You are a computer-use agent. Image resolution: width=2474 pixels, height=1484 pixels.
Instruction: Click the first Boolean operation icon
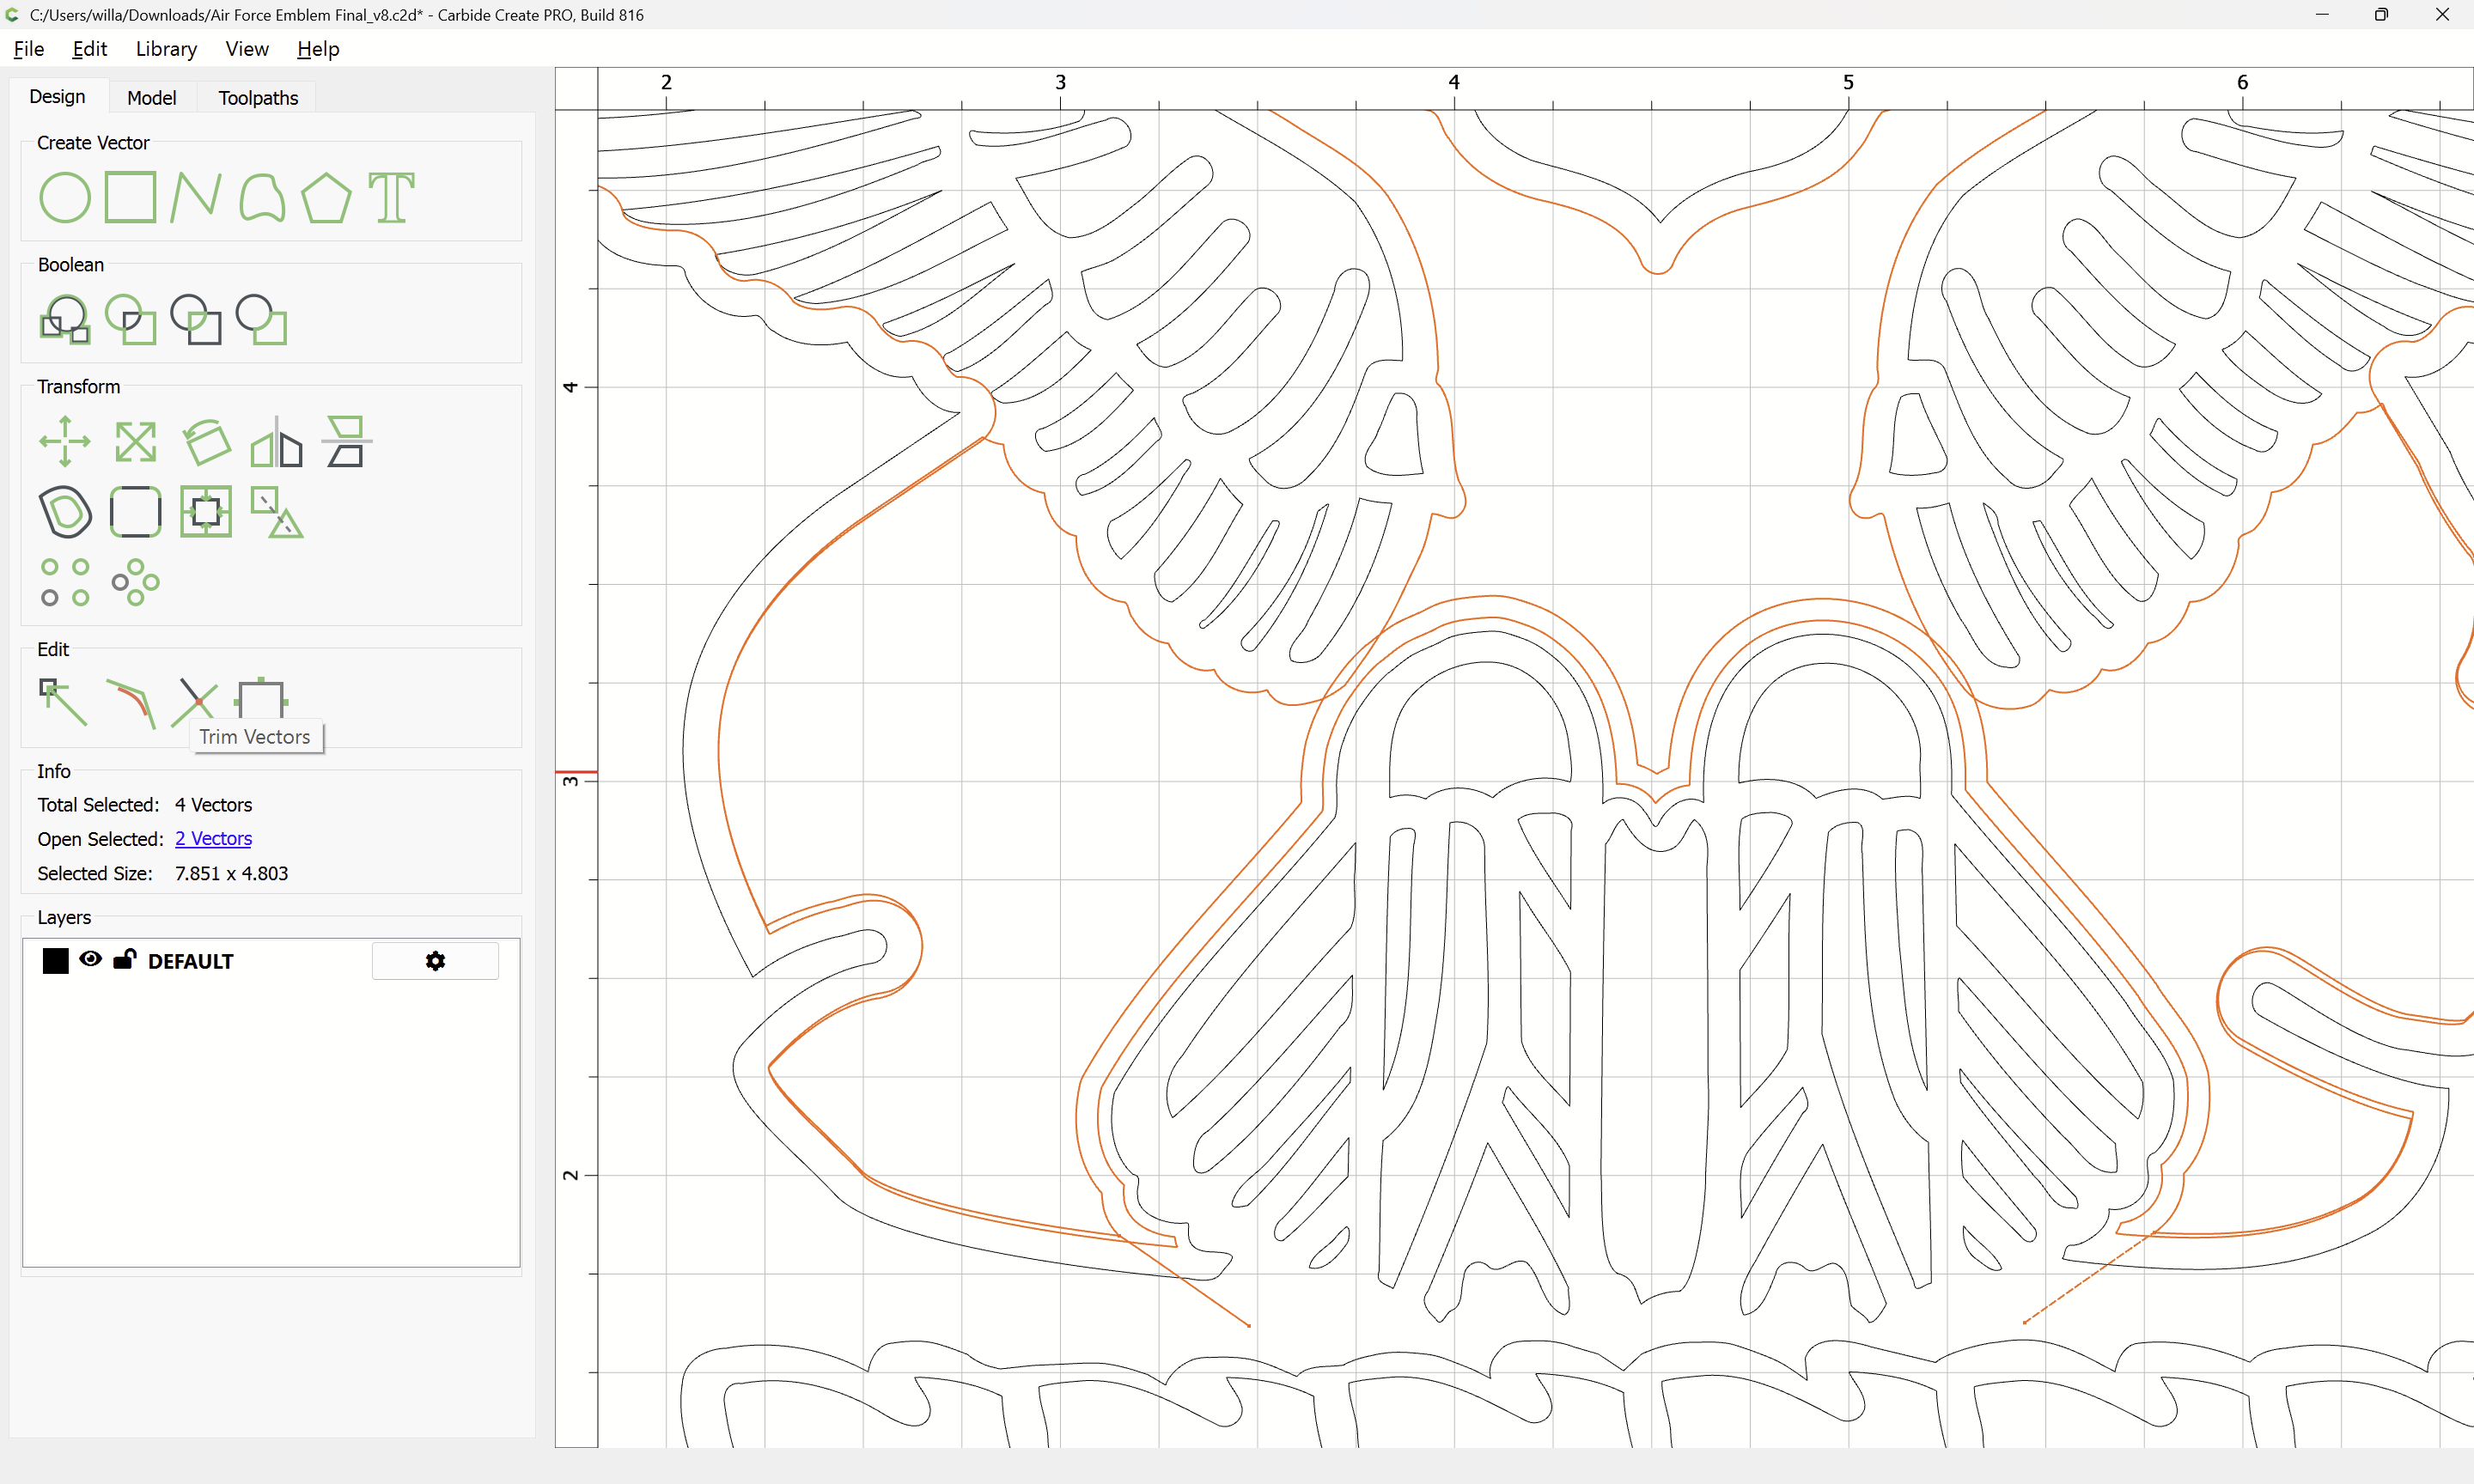coord(65,319)
